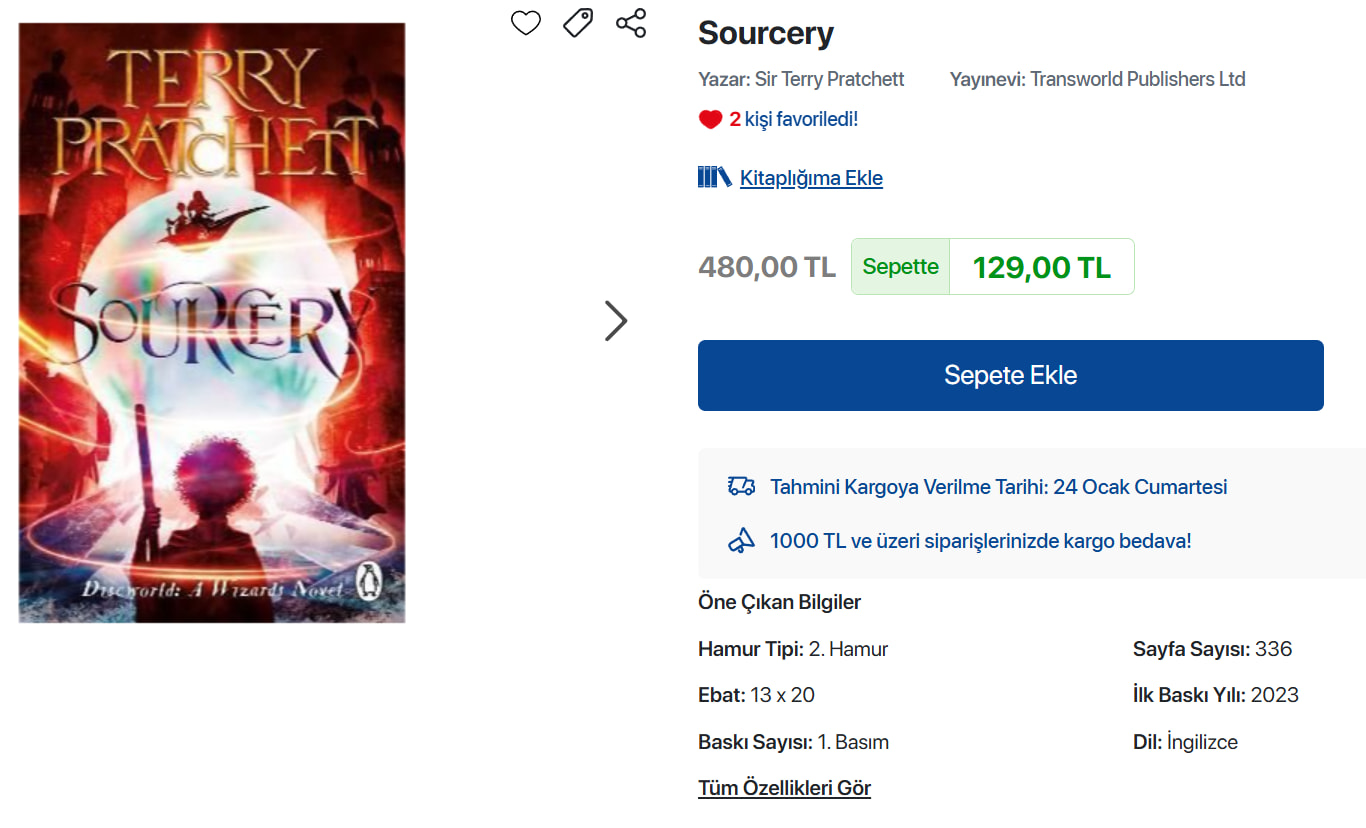Click the delivery truck icon
This screenshot has width=1366, height=828.
[741, 487]
